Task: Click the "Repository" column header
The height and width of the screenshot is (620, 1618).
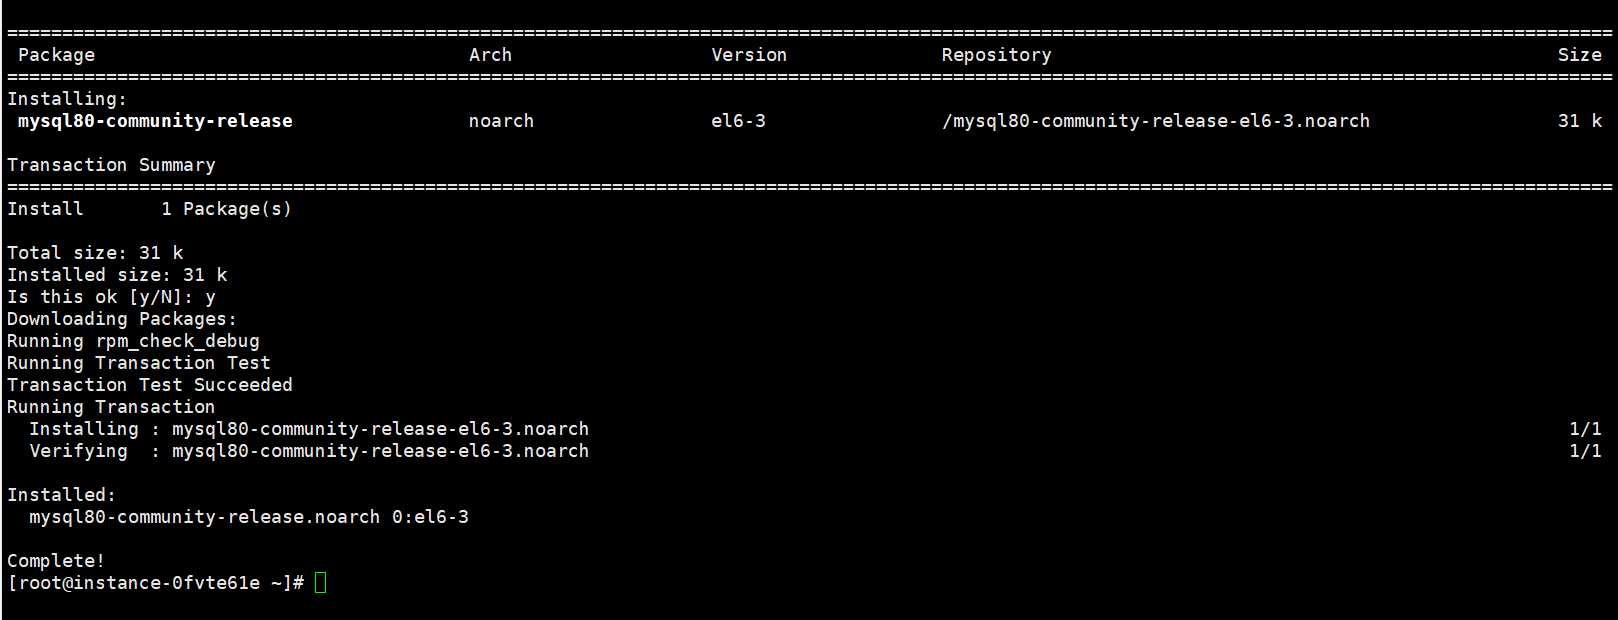Action: [996, 55]
